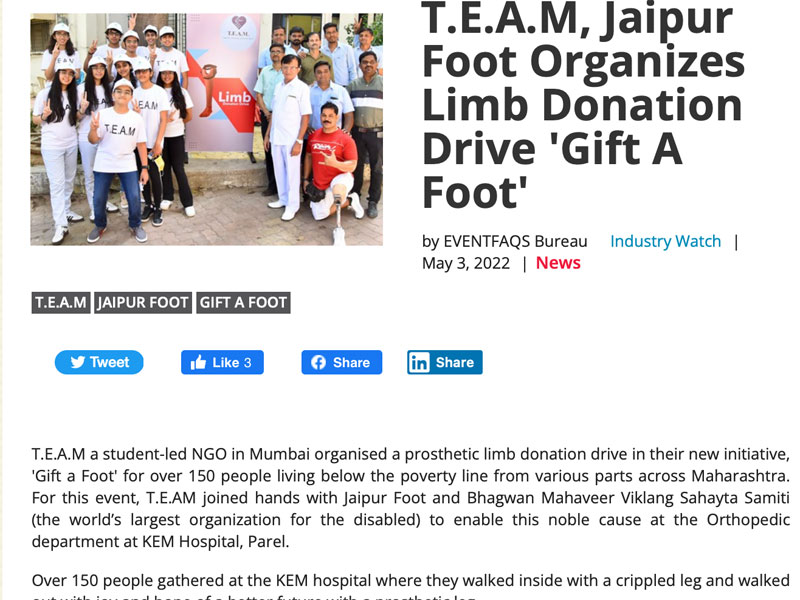Open the Industry Watch category link
The height and width of the screenshot is (600, 800).
tap(665, 241)
